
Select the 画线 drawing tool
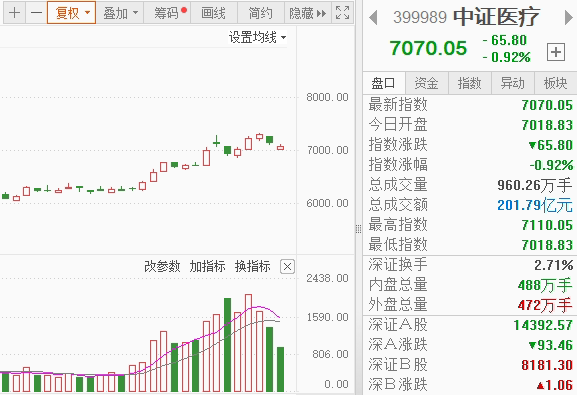[213, 13]
